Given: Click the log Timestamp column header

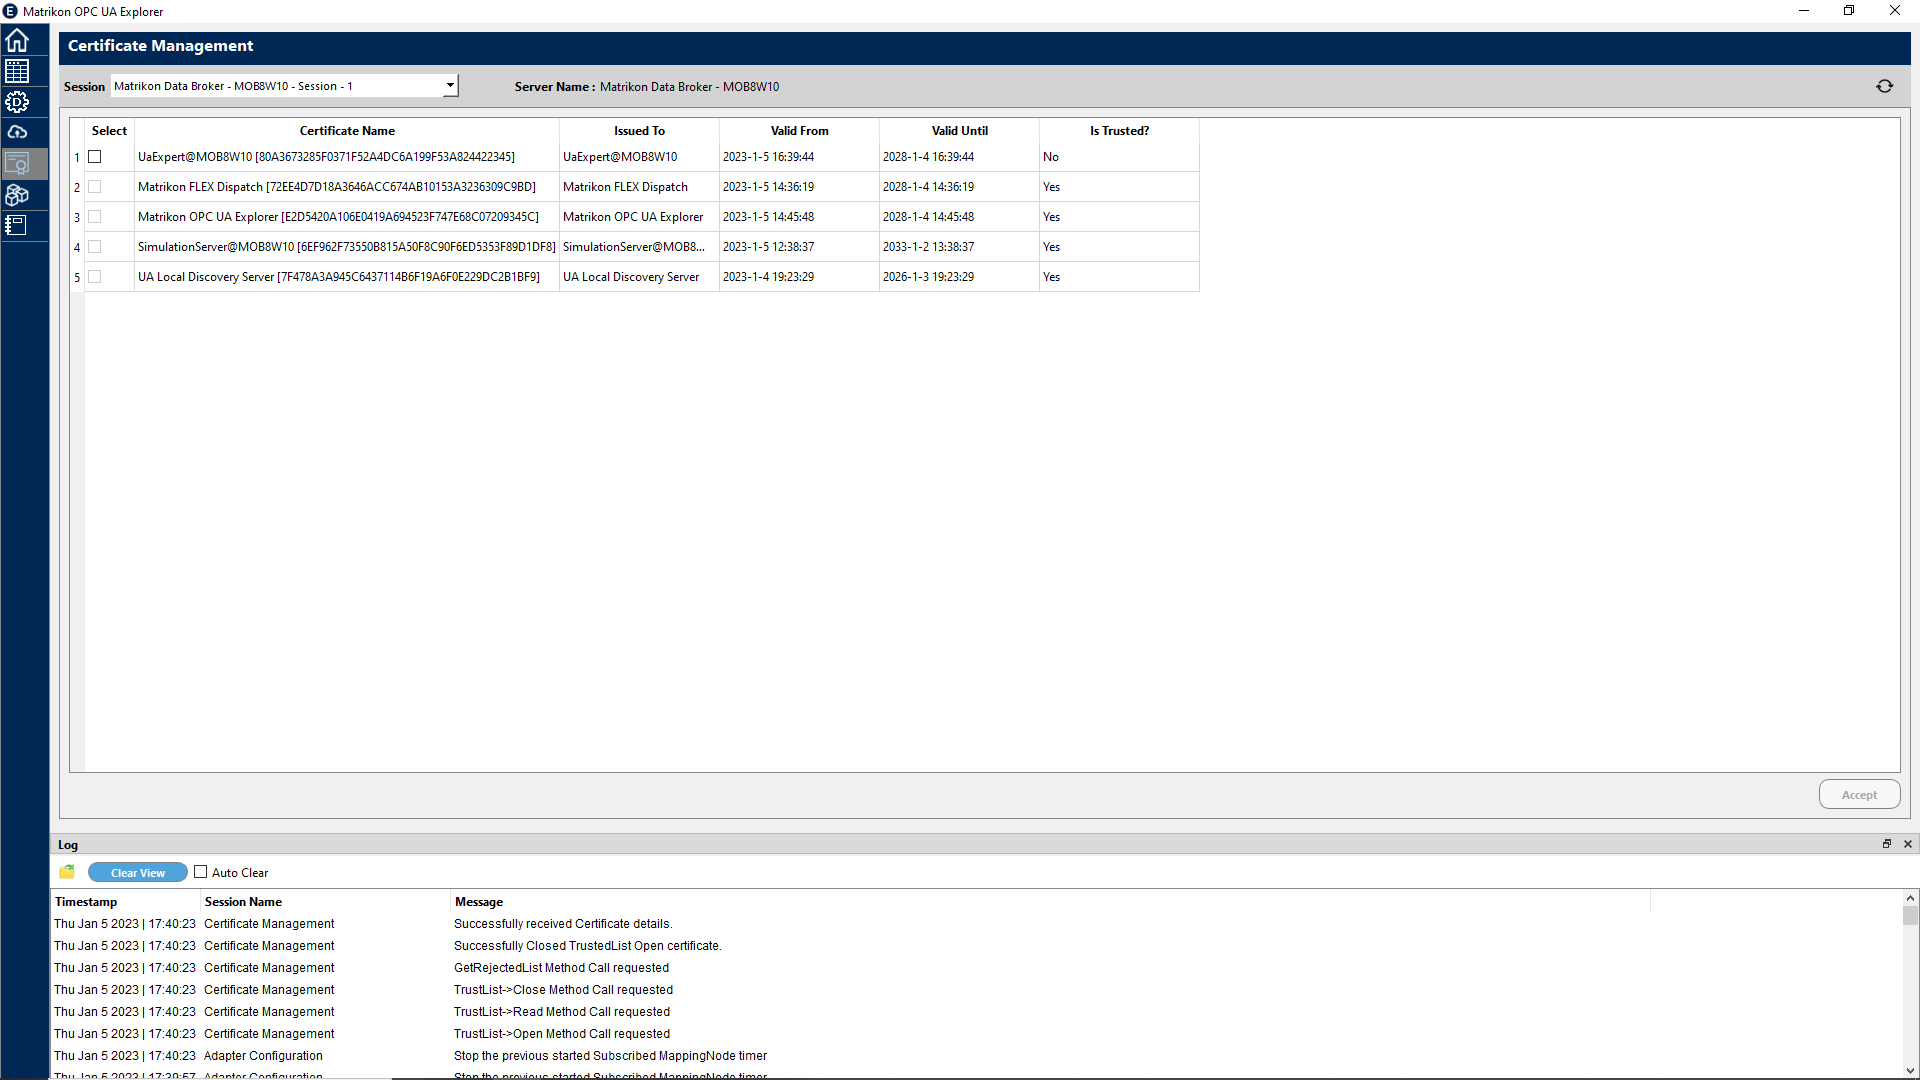Looking at the screenshot, I should [x=126, y=902].
